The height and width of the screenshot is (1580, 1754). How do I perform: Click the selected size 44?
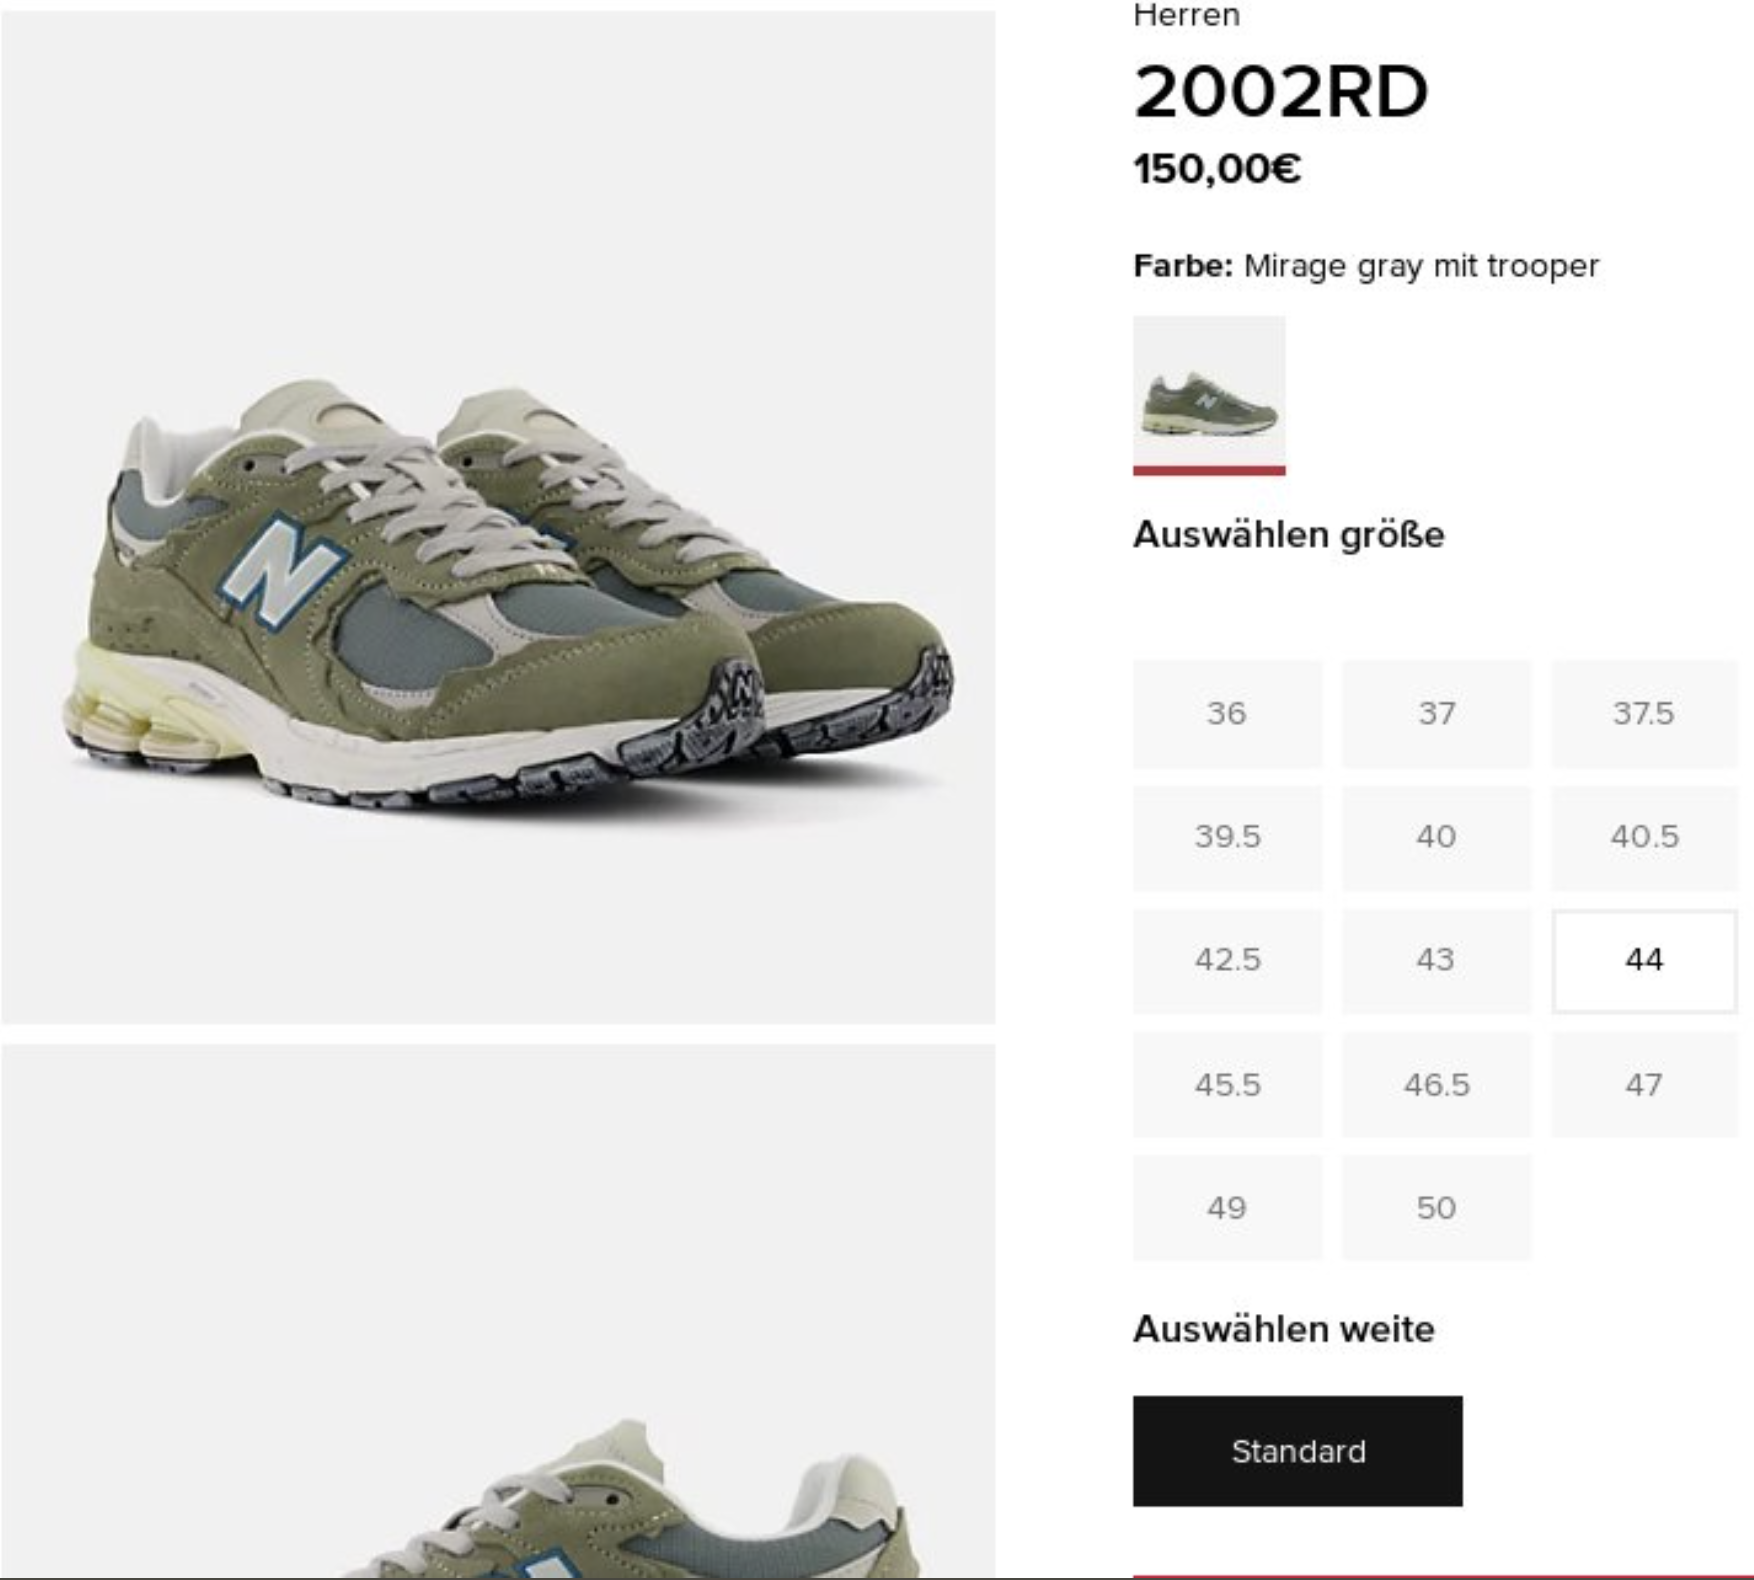pyautogui.click(x=1644, y=961)
